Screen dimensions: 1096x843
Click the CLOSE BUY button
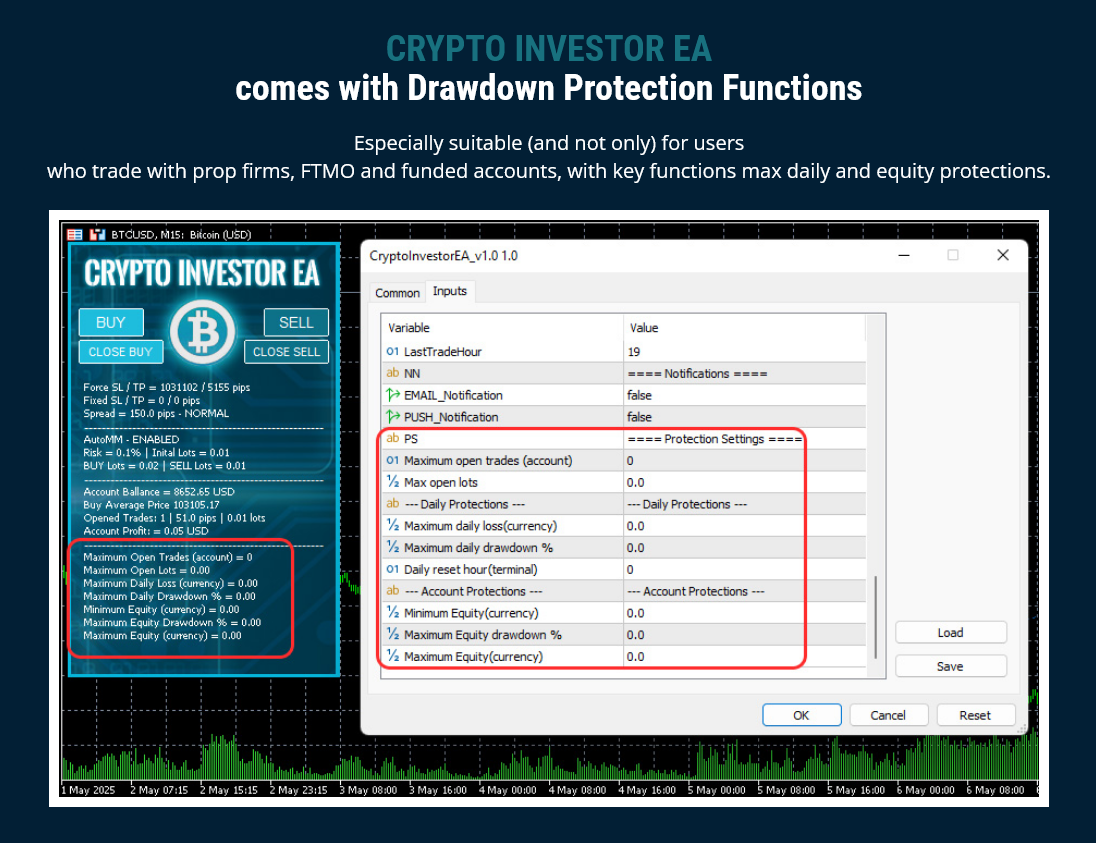pyautogui.click(x=120, y=352)
